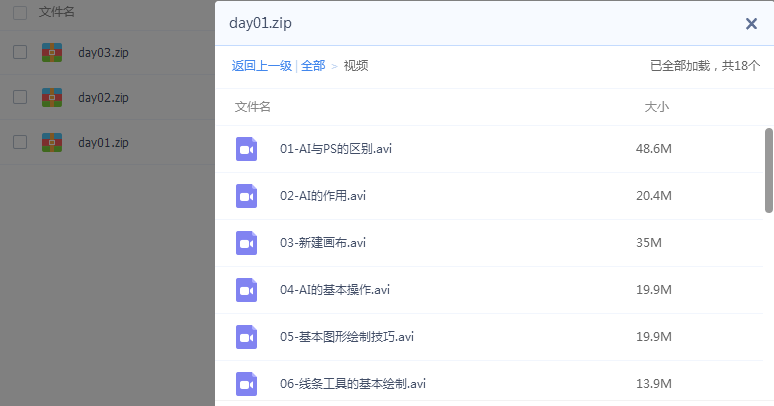This screenshot has height=406, width=774.
Task: Tick the checkbox for day03.zip
Action: (20, 52)
